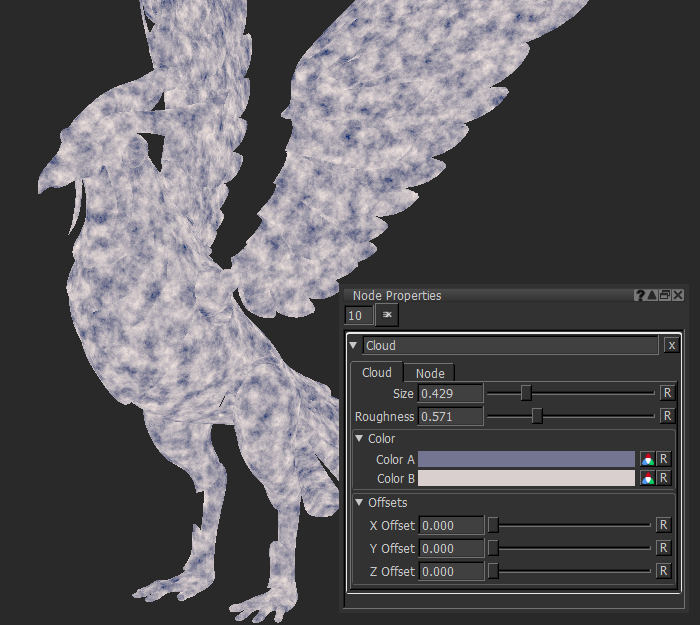Viewport: 700px width, 625px height.
Task: Click the help question mark icon
Action: [640, 295]
